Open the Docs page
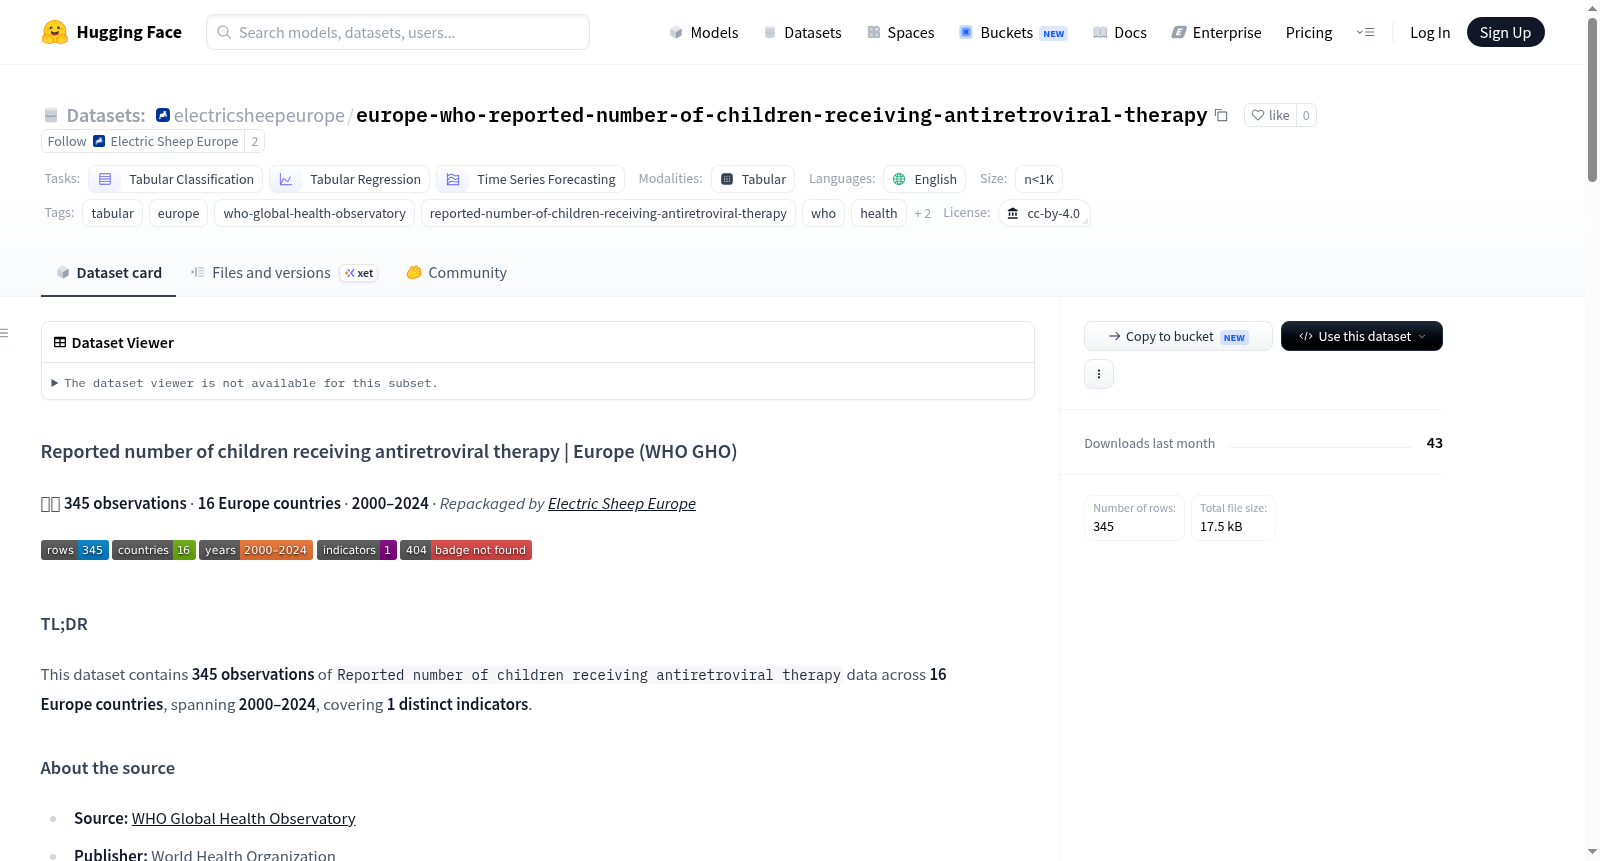The image size is (1600, 861). click(1119, 32)
